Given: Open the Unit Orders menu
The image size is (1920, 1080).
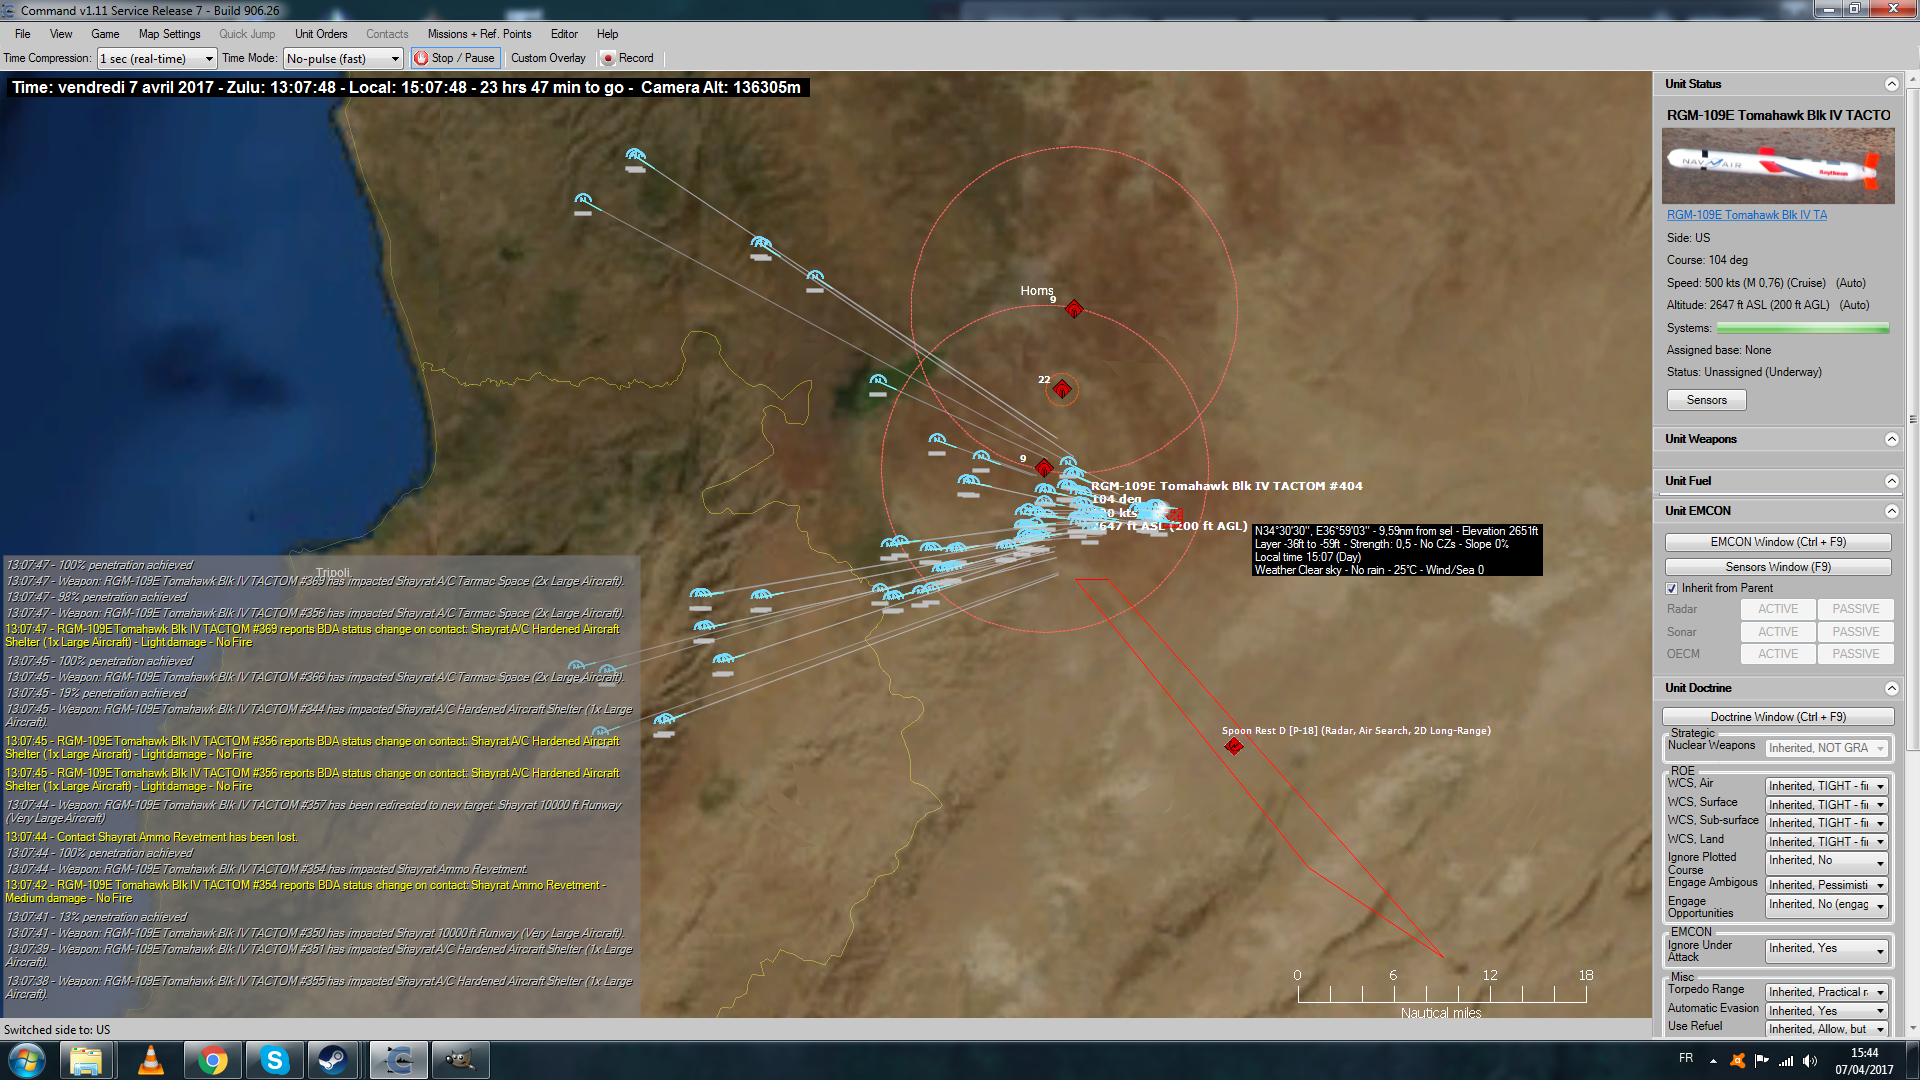Looking at the screenshot, I should pos(321,34).
